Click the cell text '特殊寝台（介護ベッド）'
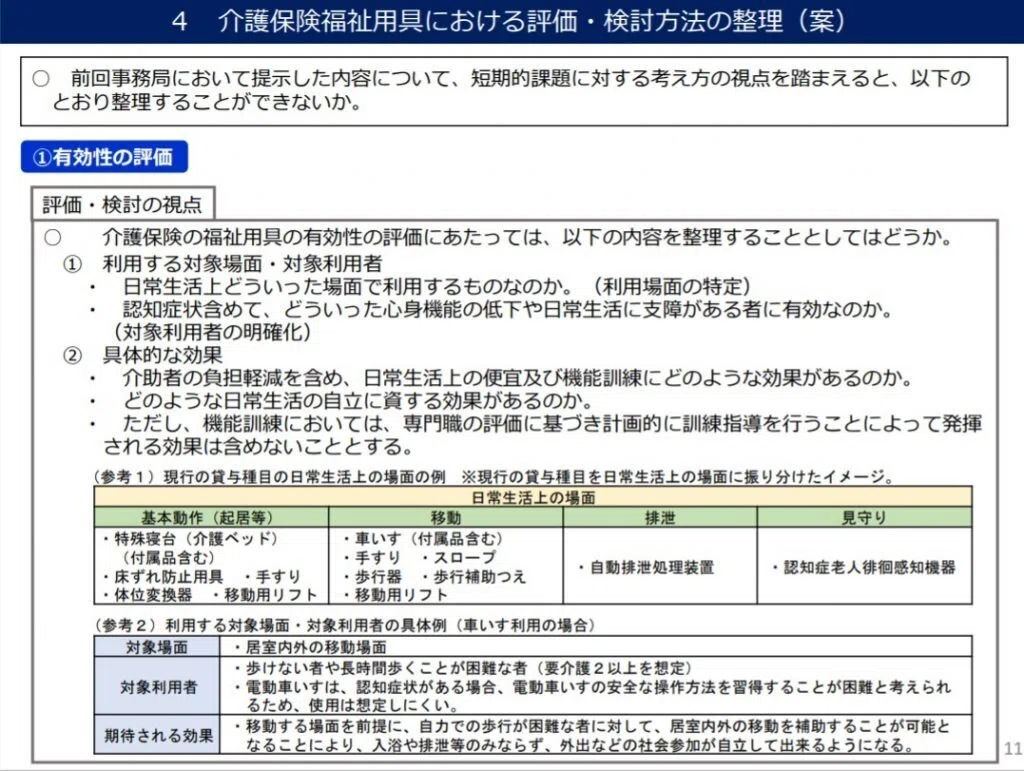This screenshot has height=771, width=1024. tap(196, 539)
